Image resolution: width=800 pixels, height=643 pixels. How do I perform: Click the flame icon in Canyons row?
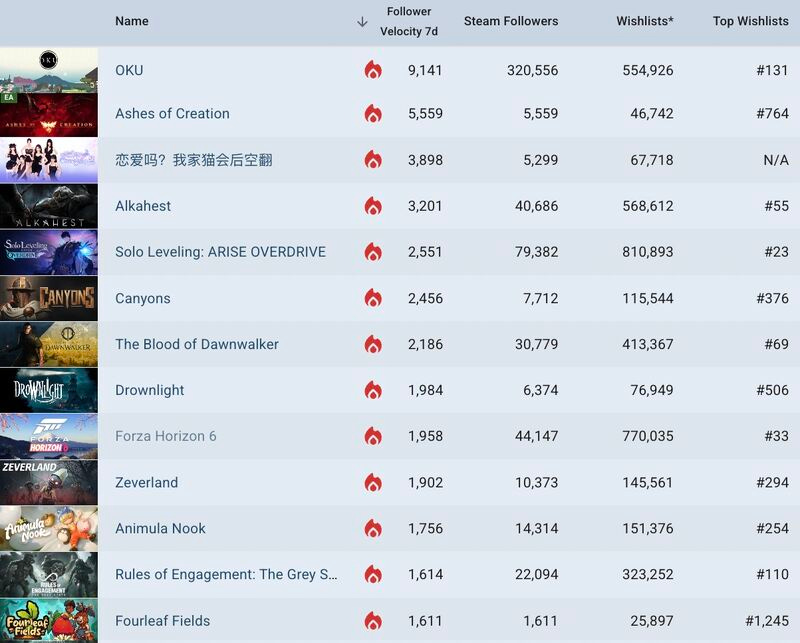coord(373,298)
